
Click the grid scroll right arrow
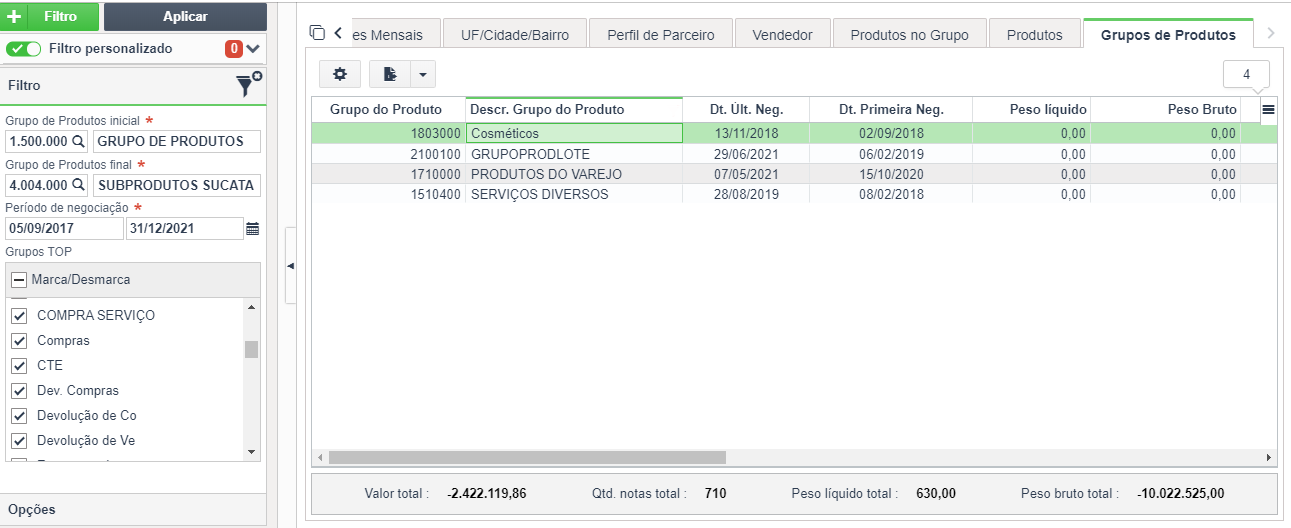pos(1268,457)
